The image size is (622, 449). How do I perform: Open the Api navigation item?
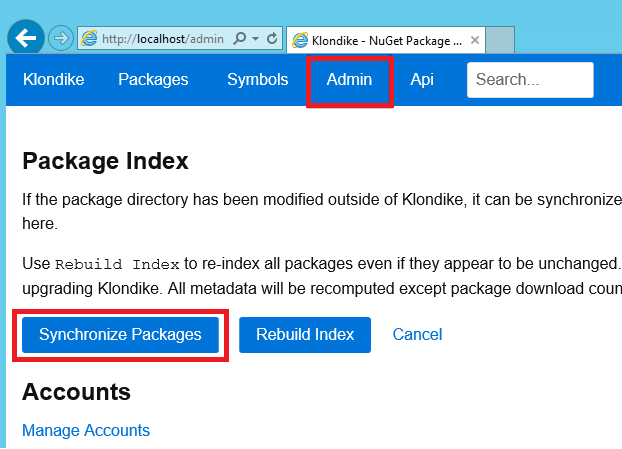pyautogui.click(x=422, y=80)
